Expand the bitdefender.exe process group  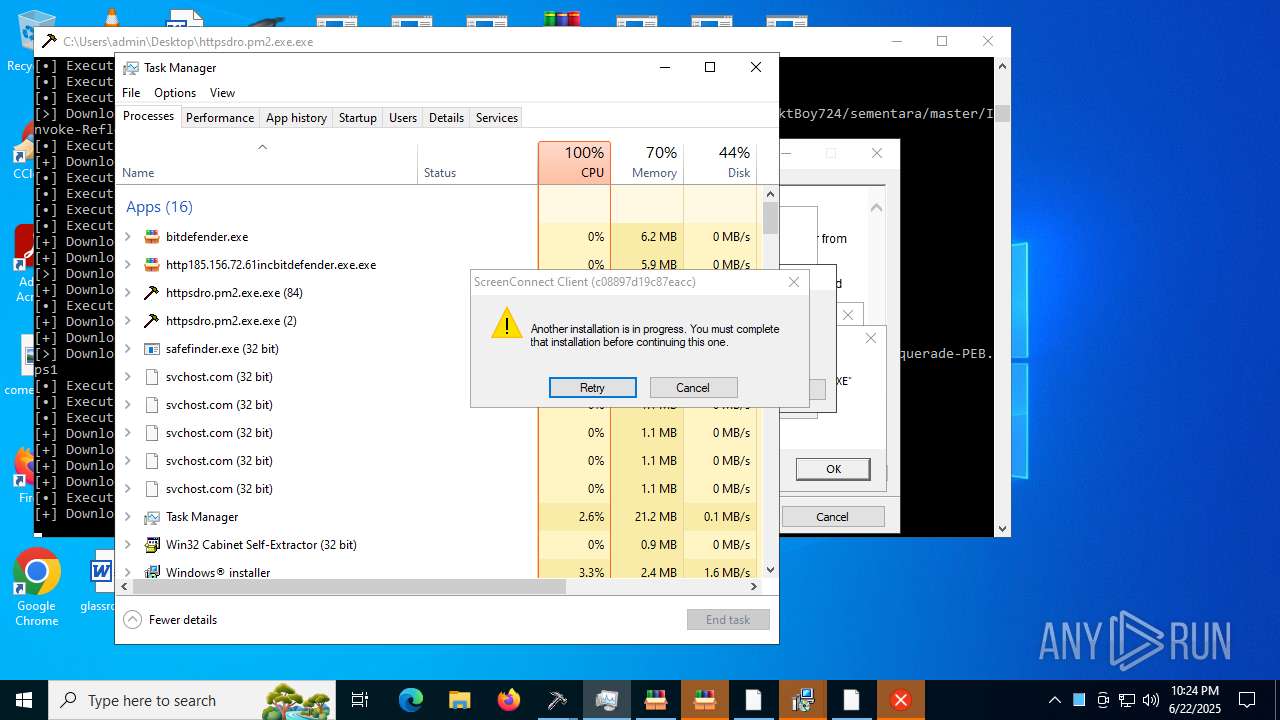click(x=127, y=237)
